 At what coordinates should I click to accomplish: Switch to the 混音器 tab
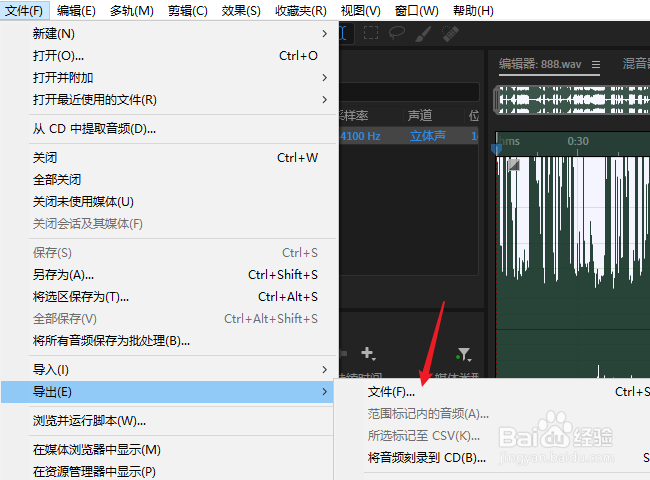636,63
